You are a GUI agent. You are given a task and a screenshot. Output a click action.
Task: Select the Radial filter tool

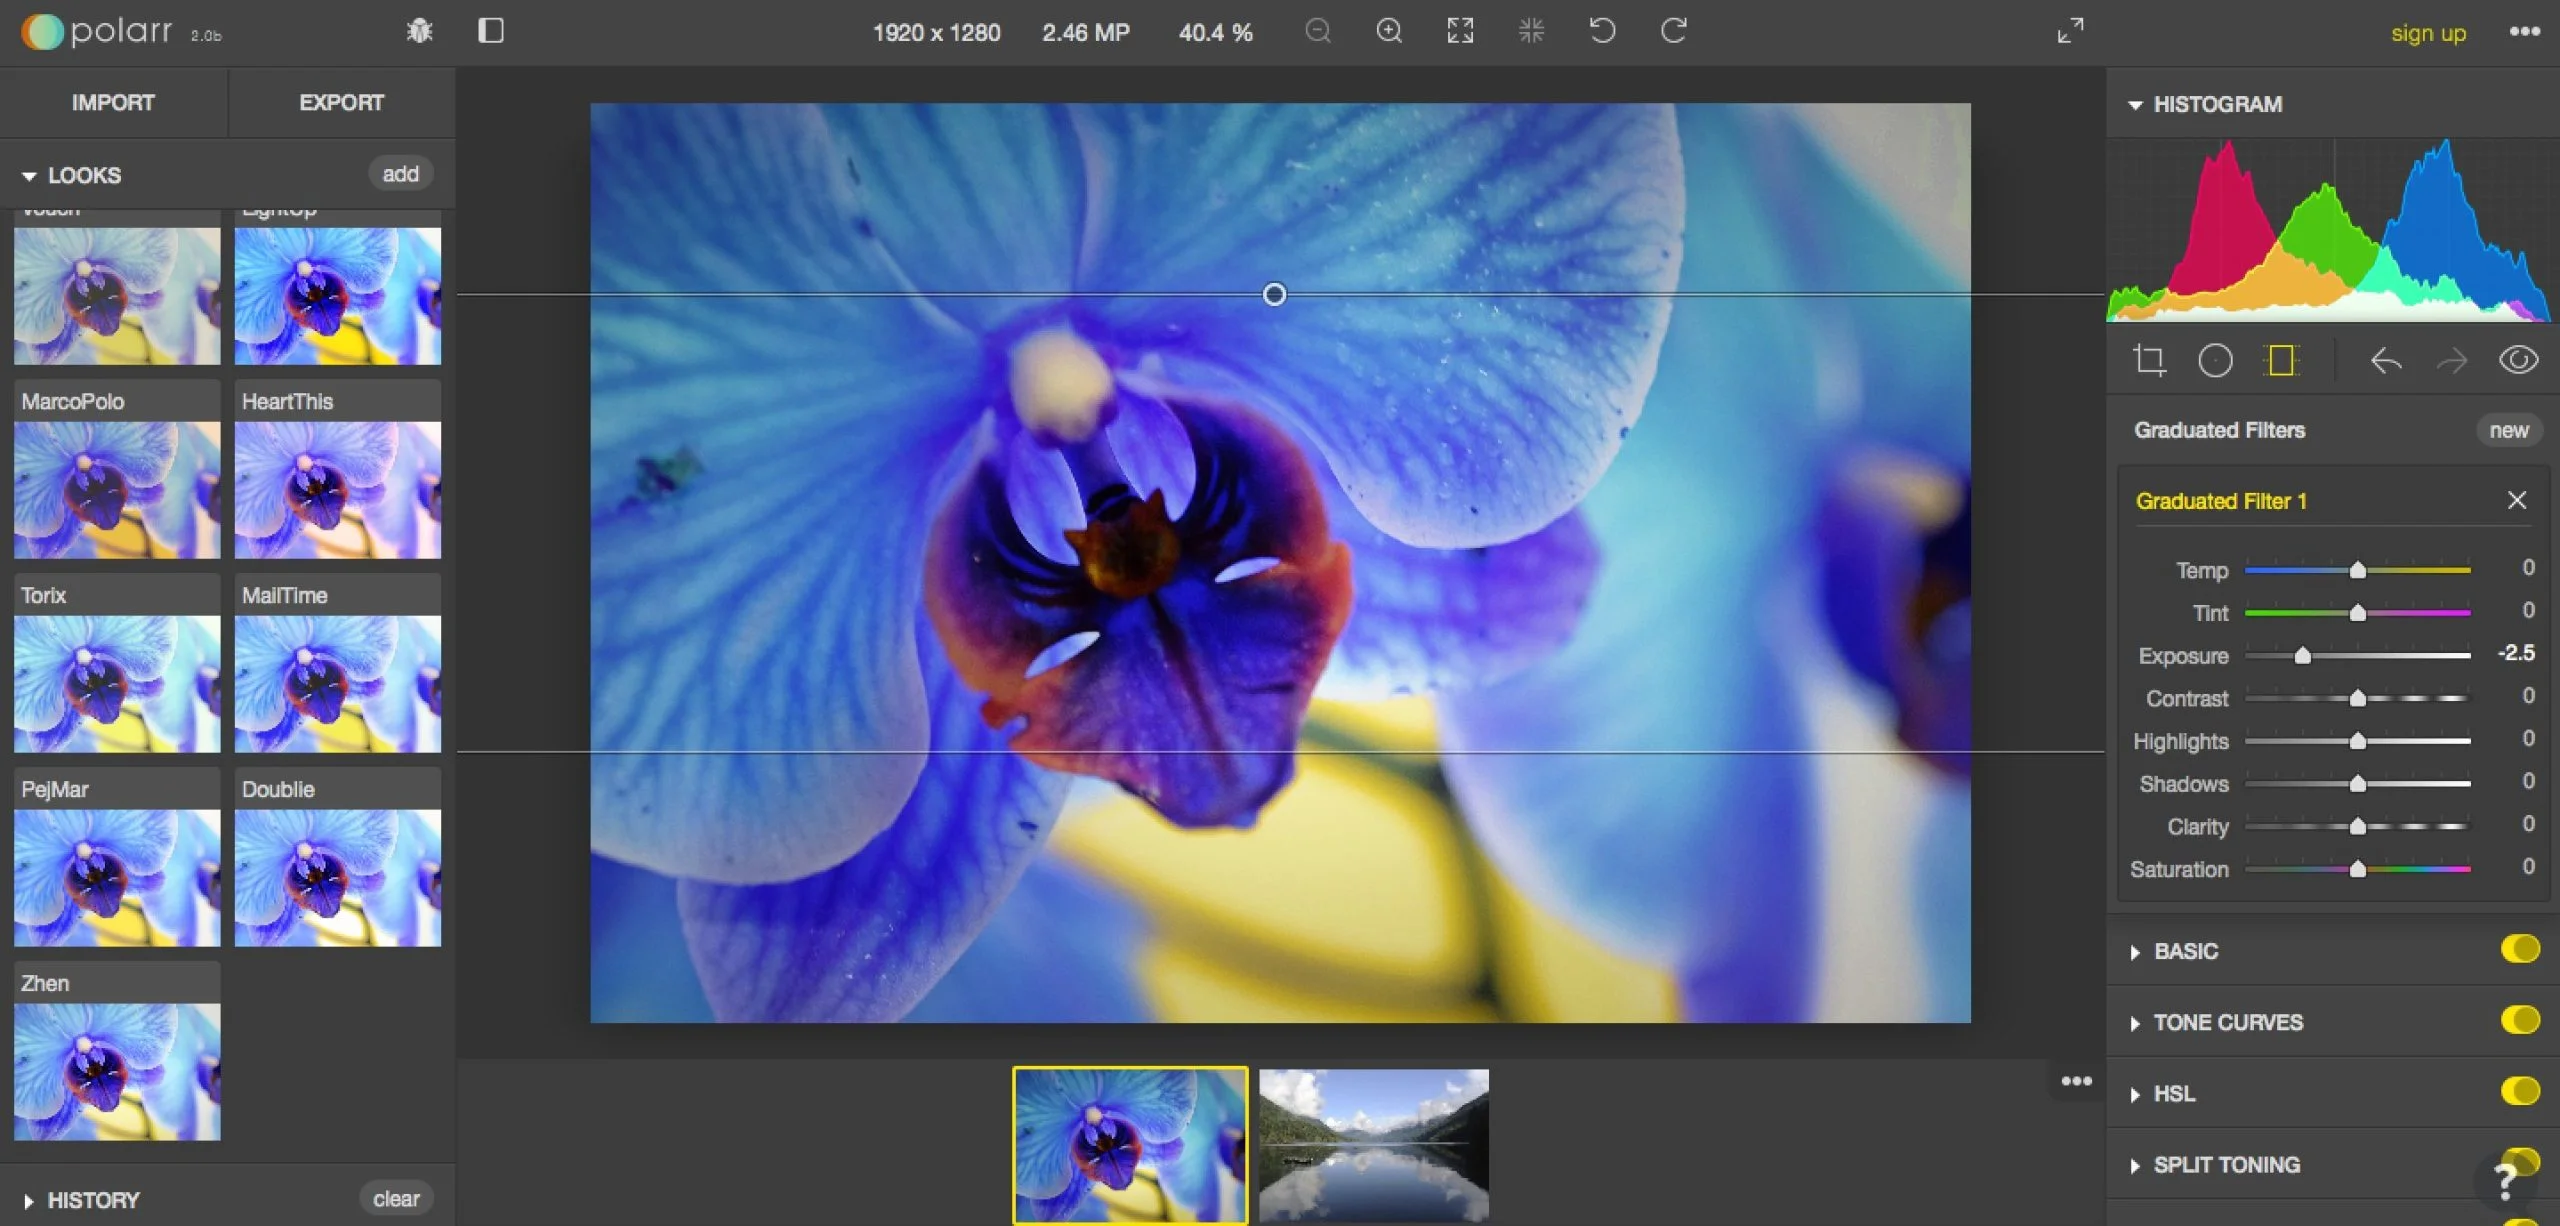(x=2215, y=360)
